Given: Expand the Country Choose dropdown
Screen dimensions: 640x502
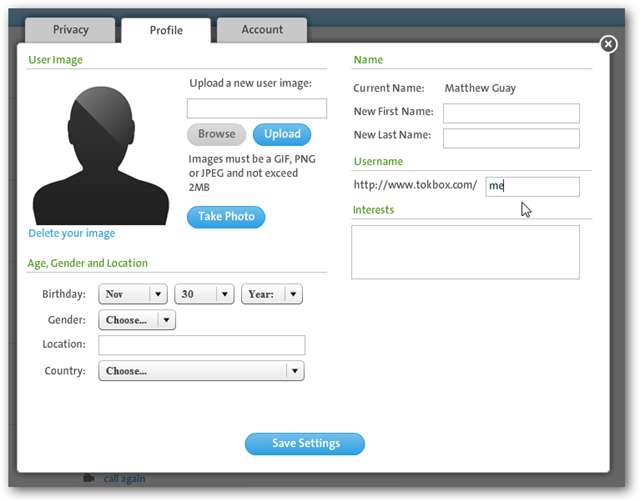Looking at the screenshot, I should [x=201, y=371].
